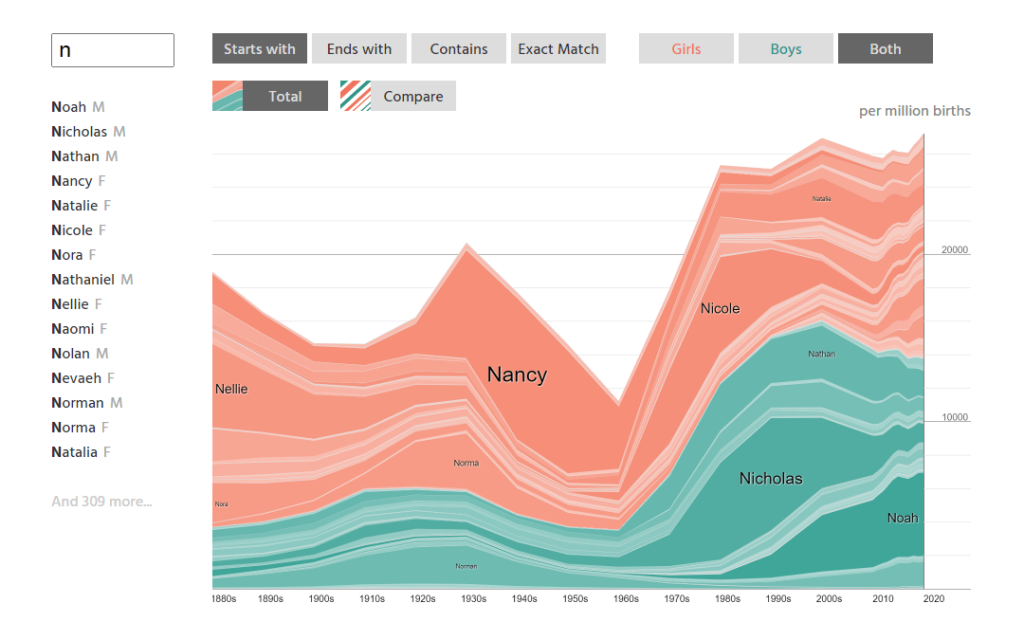This screenshot has width=1024, height=640.
Task: Choose the Contains match mode
Action: 459,49
